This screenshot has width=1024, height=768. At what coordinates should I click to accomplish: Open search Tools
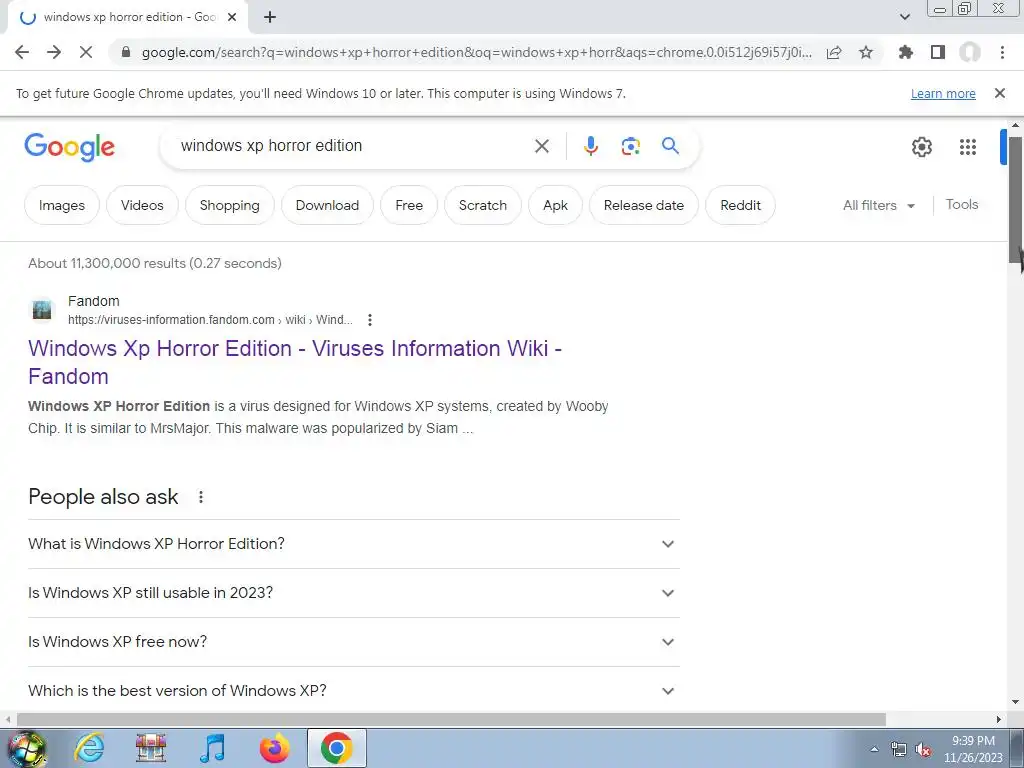click(x=962, y=204)
